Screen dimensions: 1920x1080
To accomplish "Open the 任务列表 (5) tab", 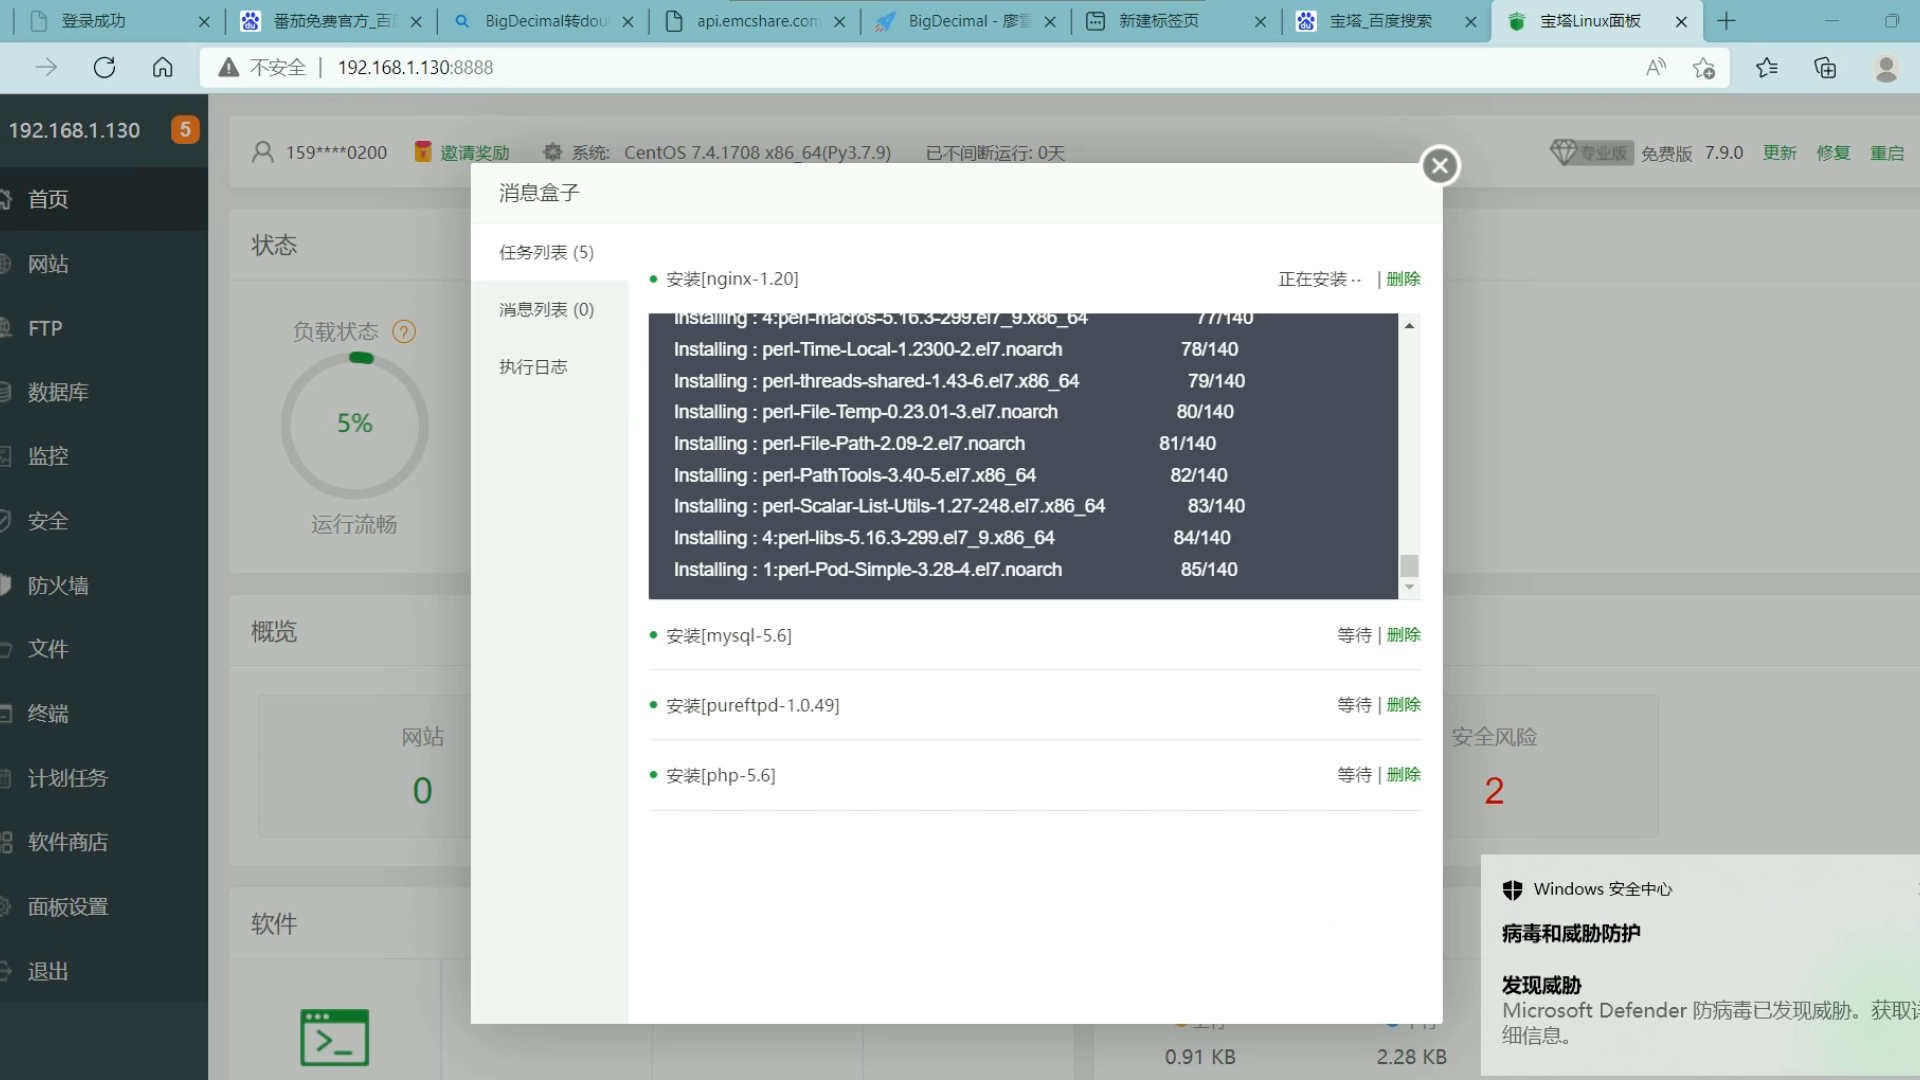I will pyautogui.click(x=547, y=252).
